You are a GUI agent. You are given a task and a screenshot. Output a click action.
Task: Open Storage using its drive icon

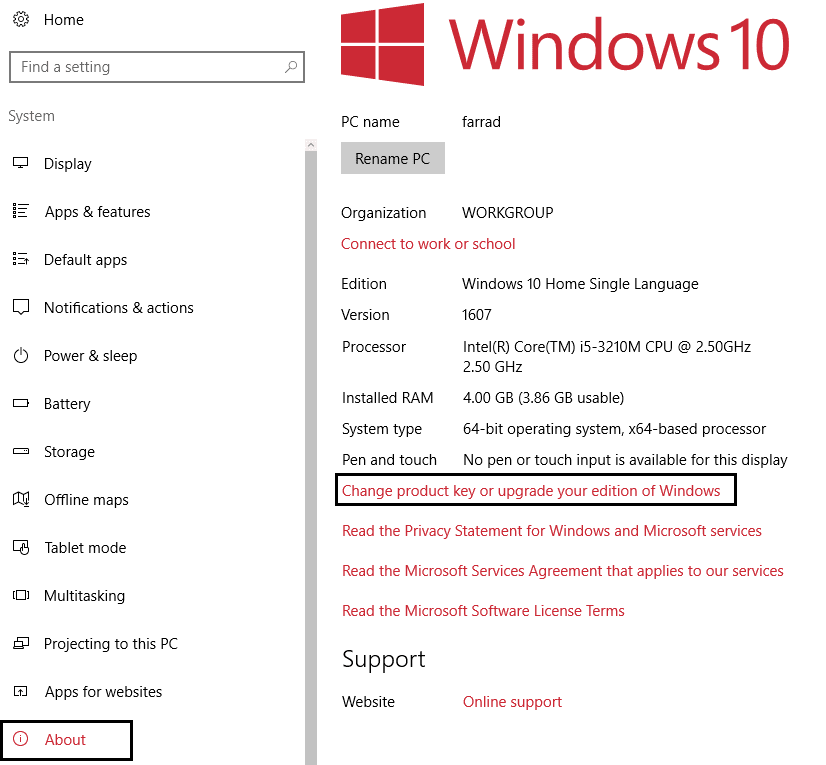click(21, 451)
